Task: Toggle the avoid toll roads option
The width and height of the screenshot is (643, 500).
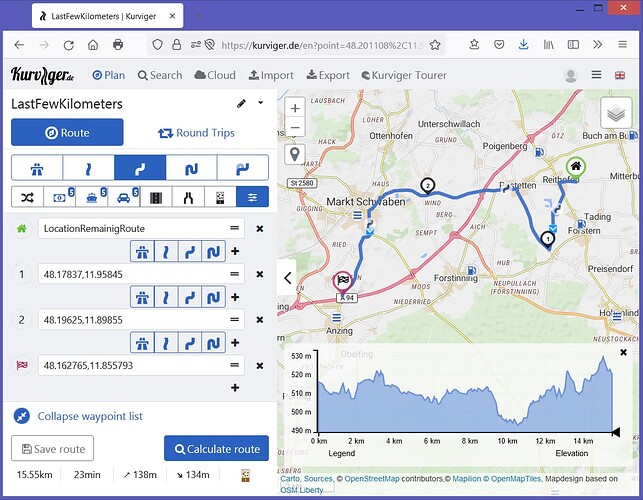Action: (x=57, y=197)
